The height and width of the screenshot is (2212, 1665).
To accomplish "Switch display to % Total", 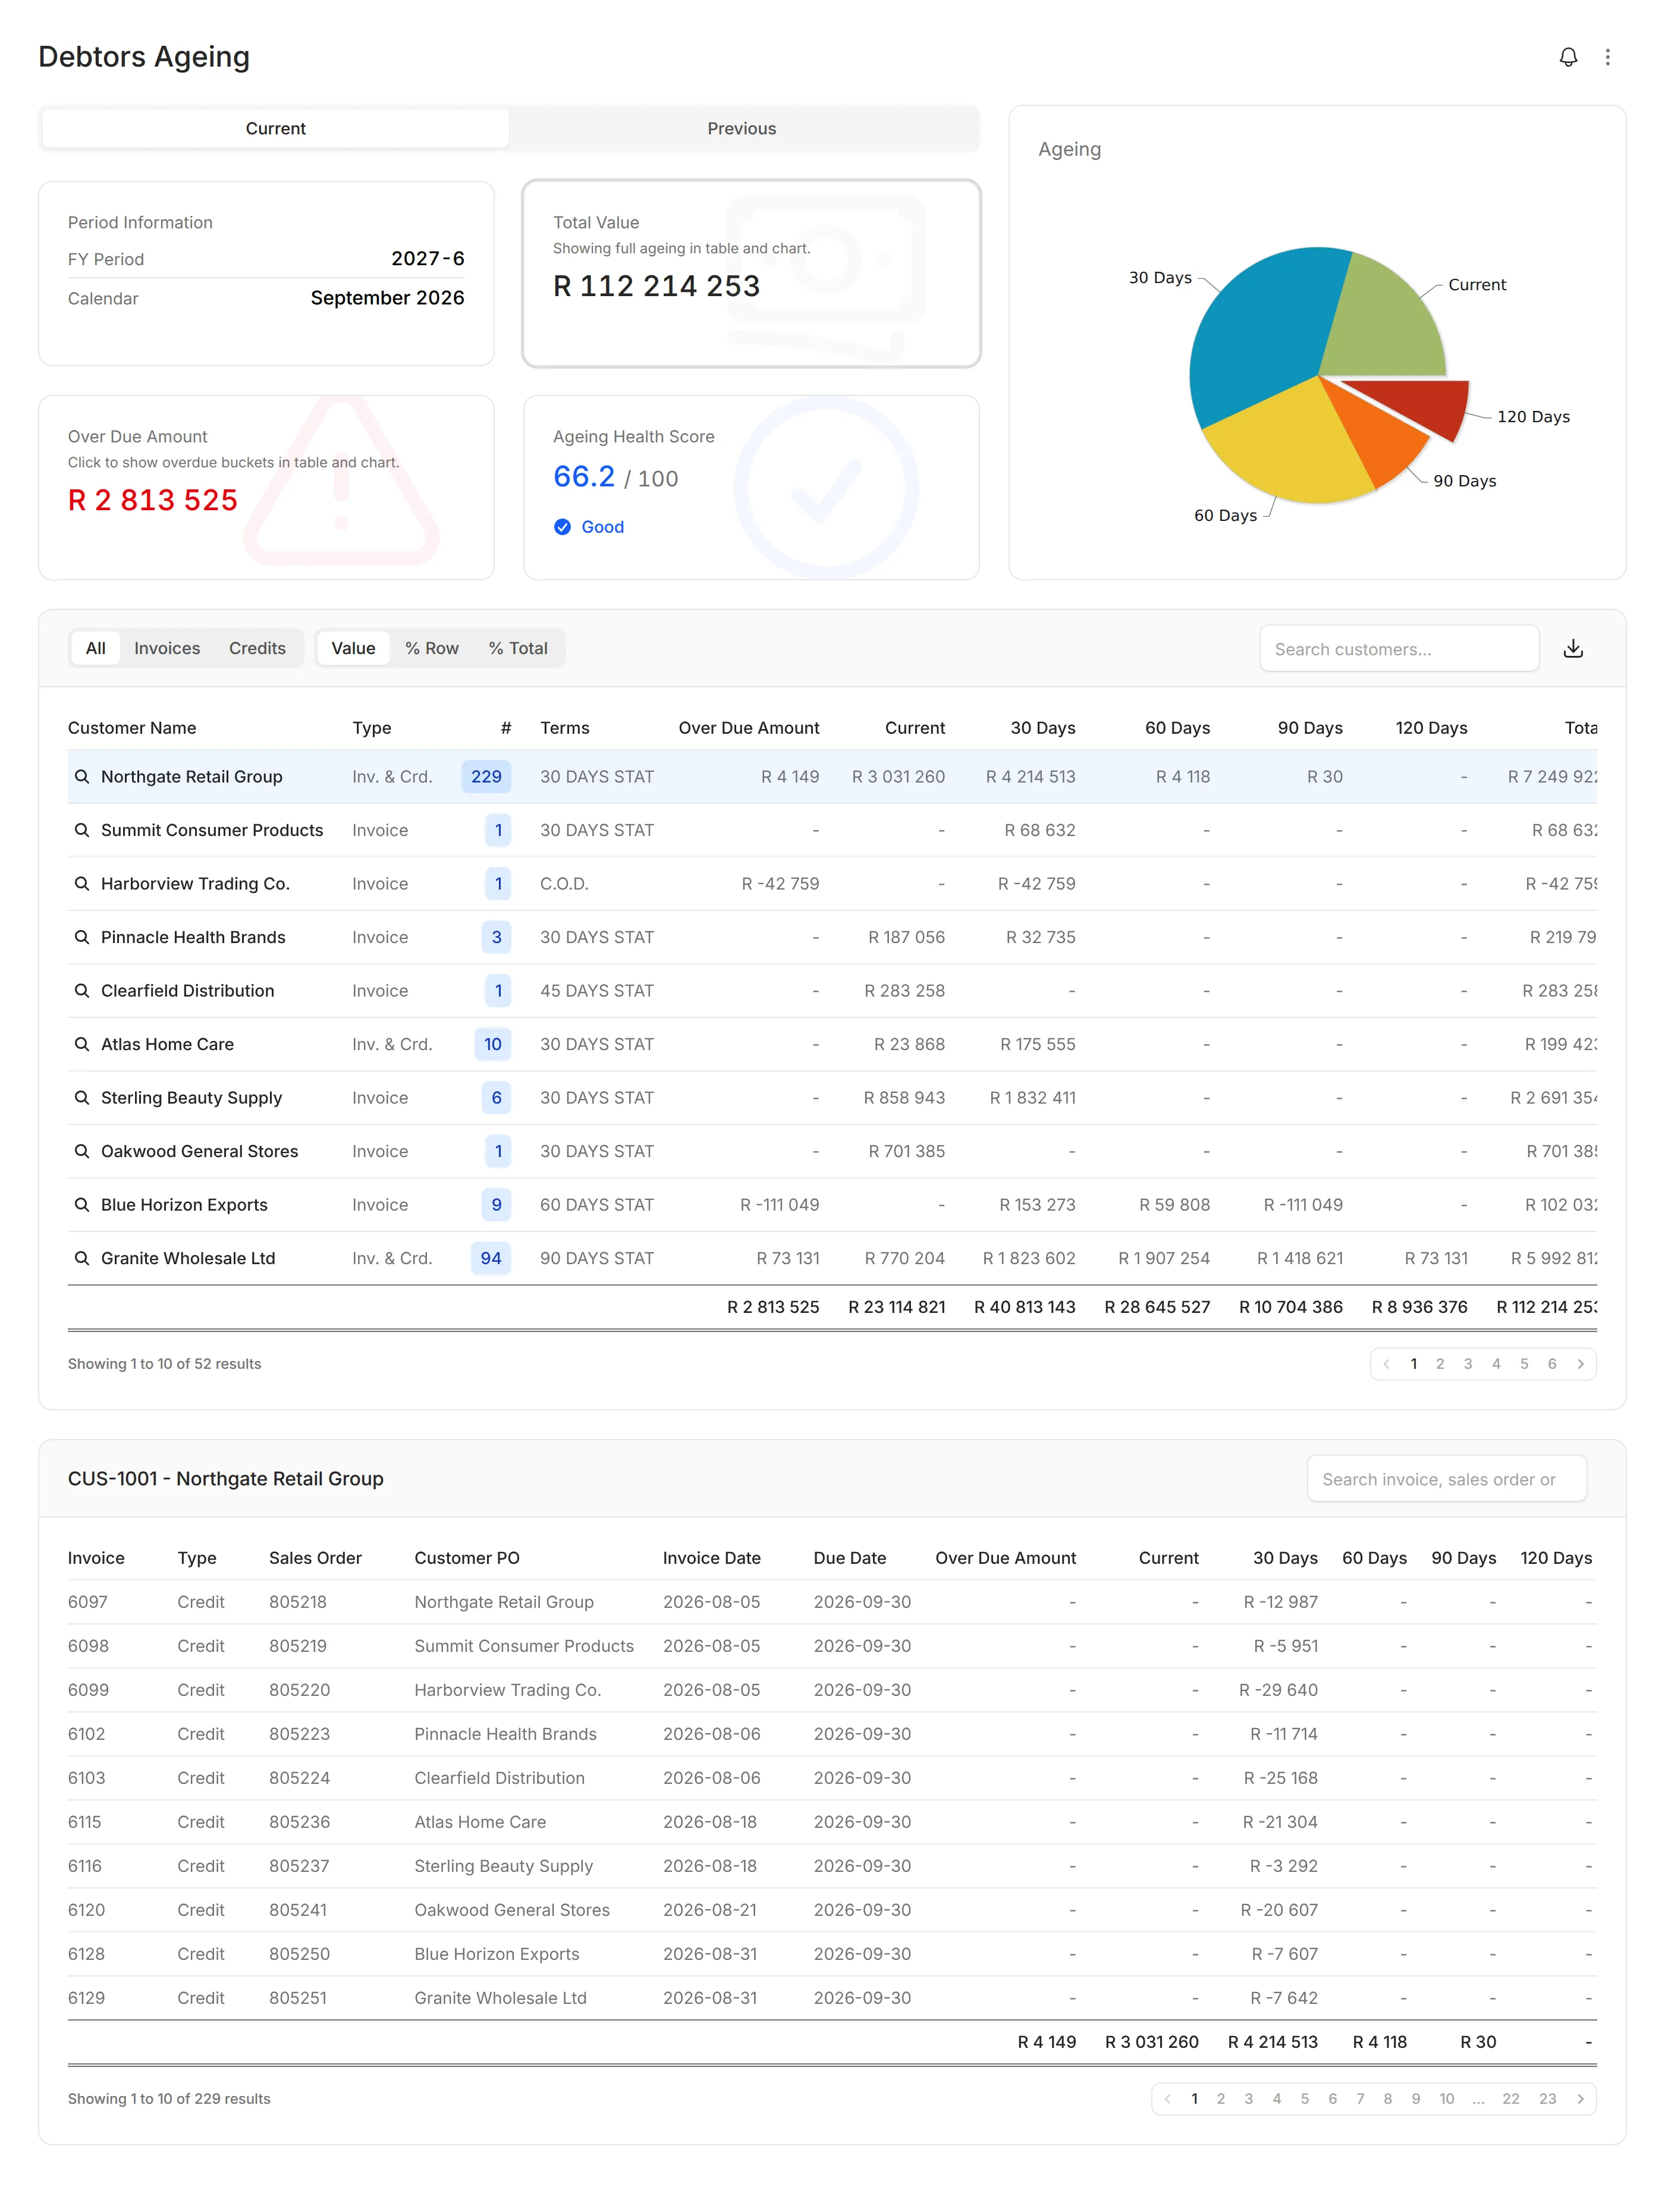I will (x=518, y=648).
